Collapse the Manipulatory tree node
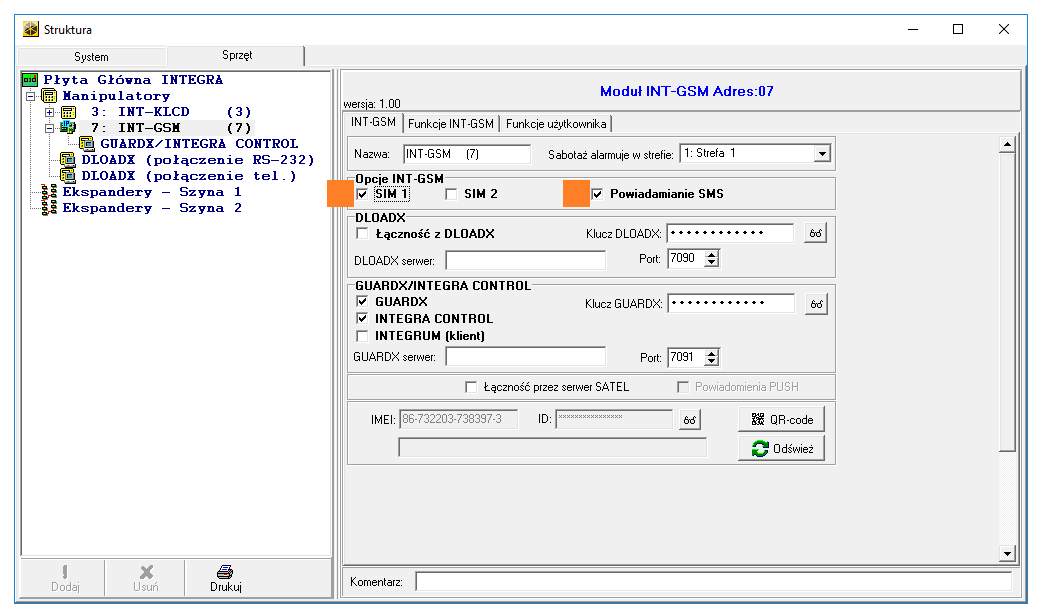This screenshot has width=1045, height=611. [x=30, y=96]
